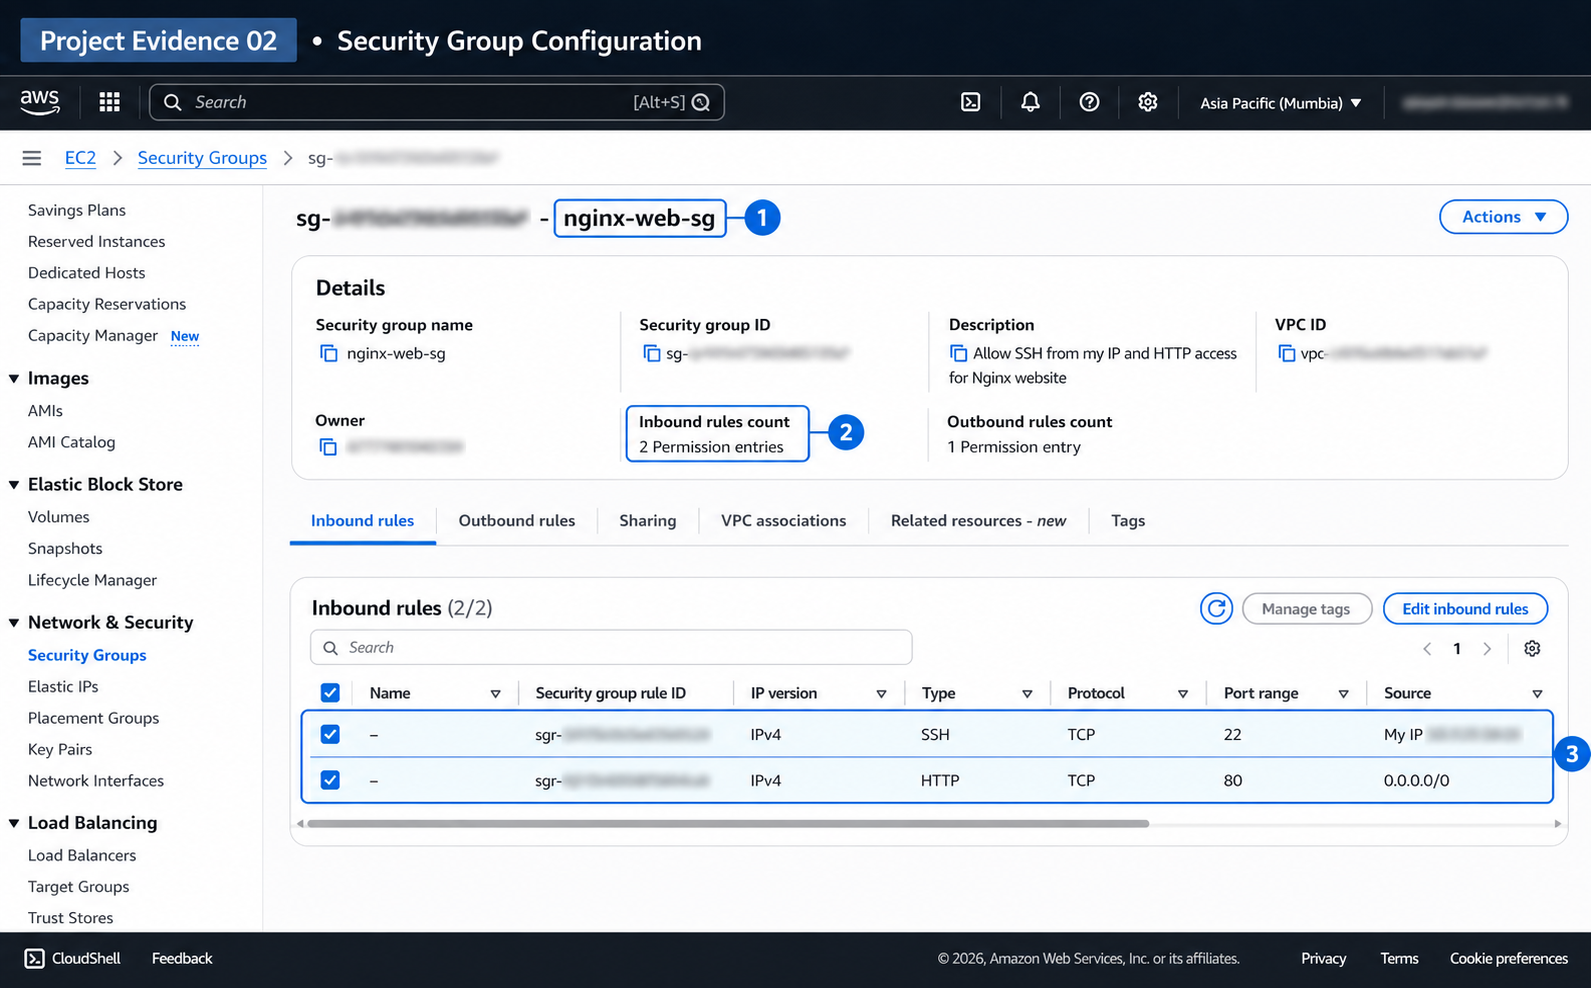Uncheck the HTTP rule row checkbox
The height and width of the screenshot is (988, 1591).
[330, 780]
